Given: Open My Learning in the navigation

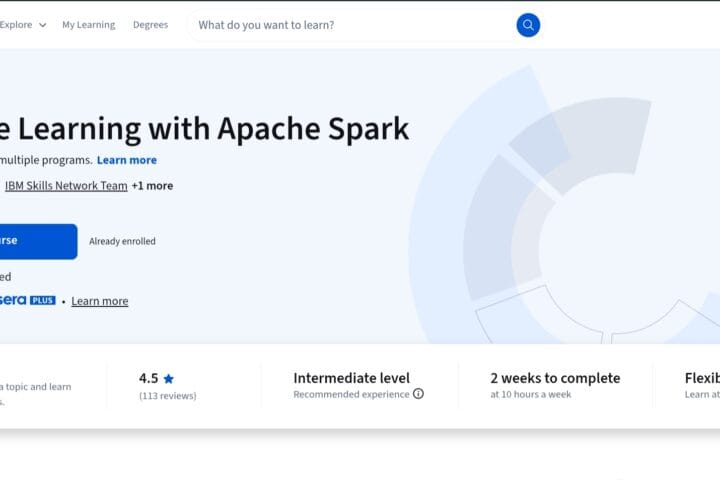Looking at the screenshot, I should point(89,25).
